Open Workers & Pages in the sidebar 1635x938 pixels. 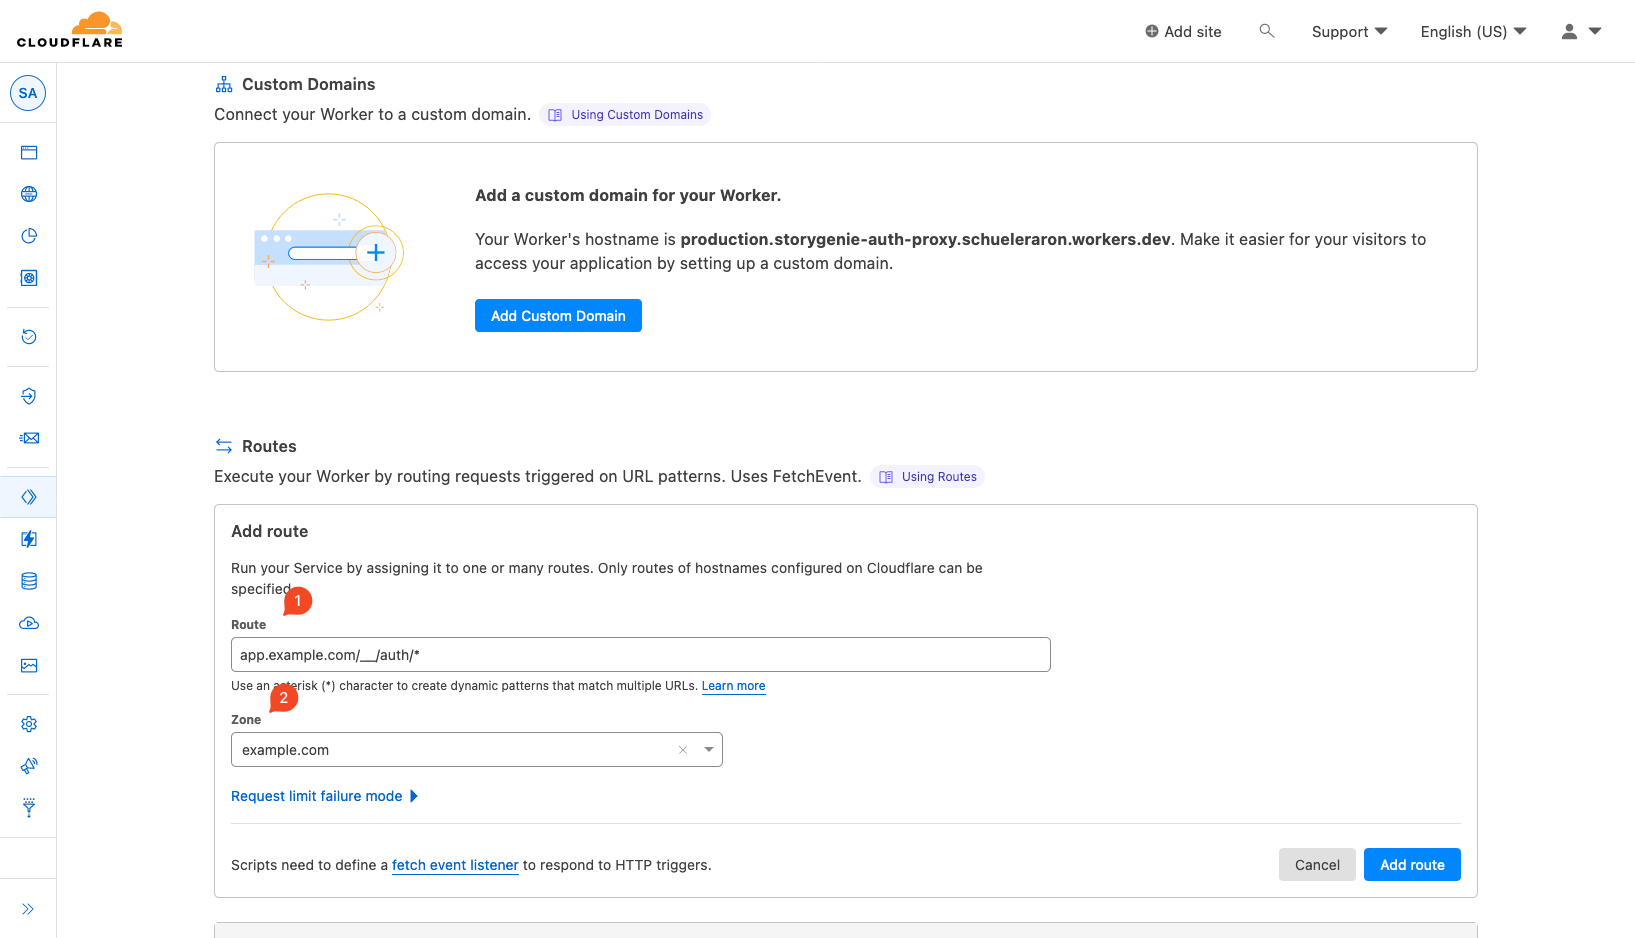coord(28,496)
